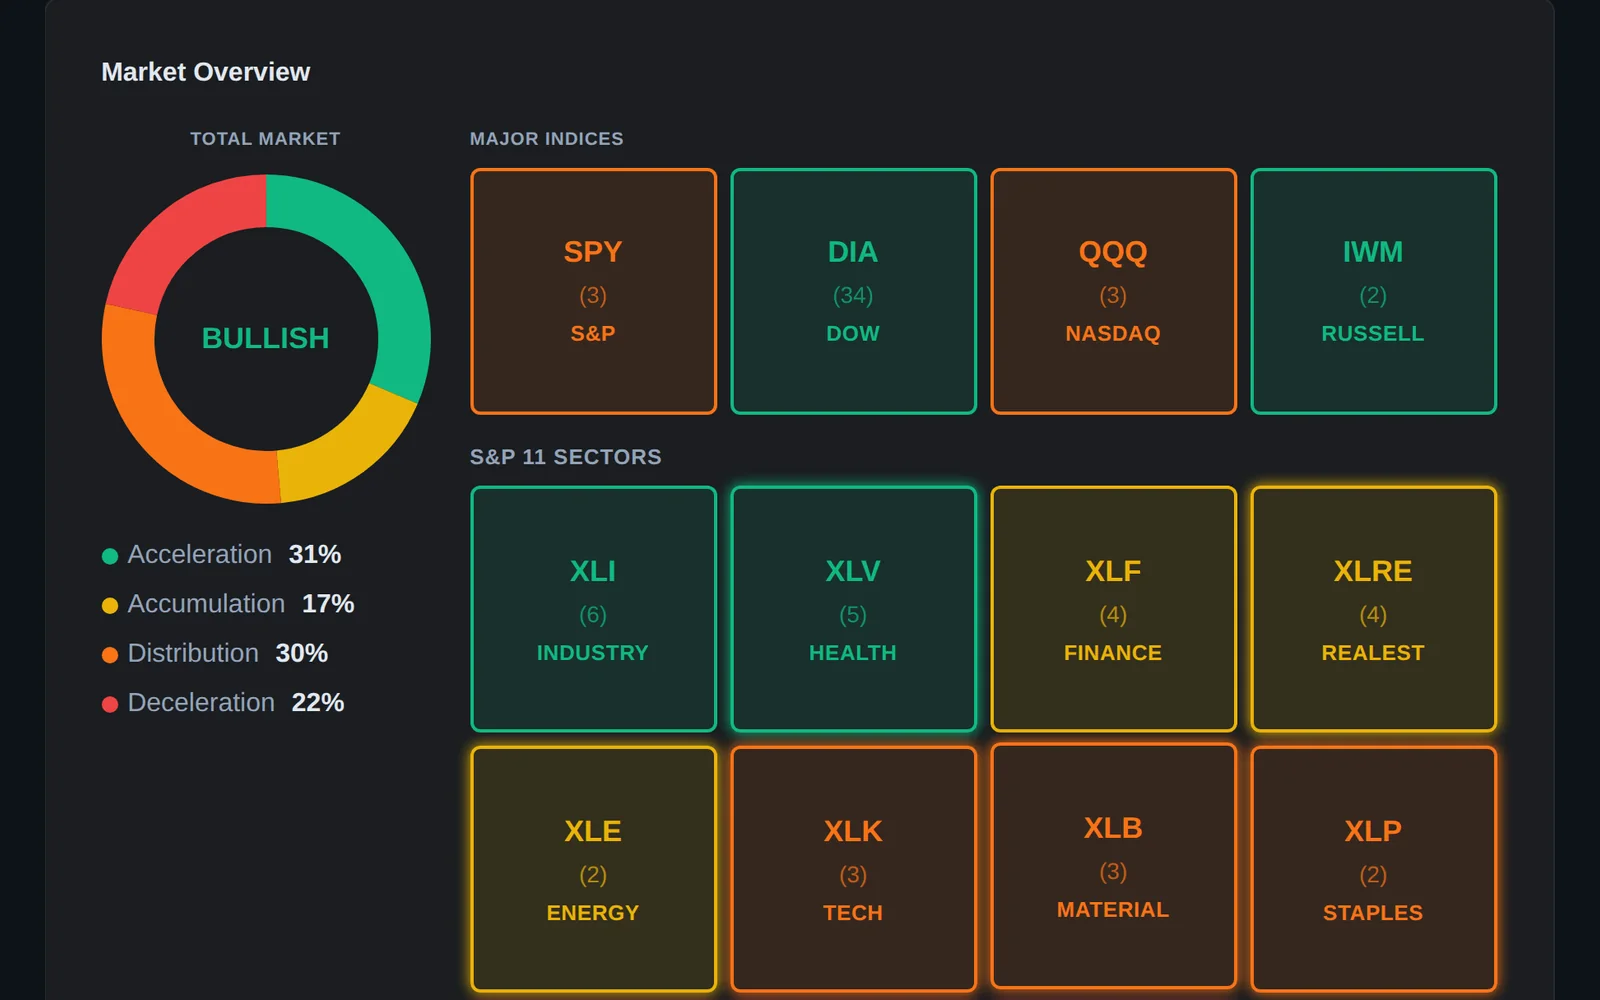Click the orange Distribution legend dot
1600x1000 pixels.
(x=110, y=655)
